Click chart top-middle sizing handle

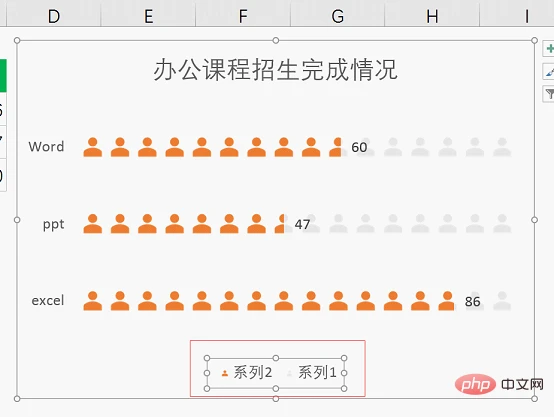click(x=276, y=41)
